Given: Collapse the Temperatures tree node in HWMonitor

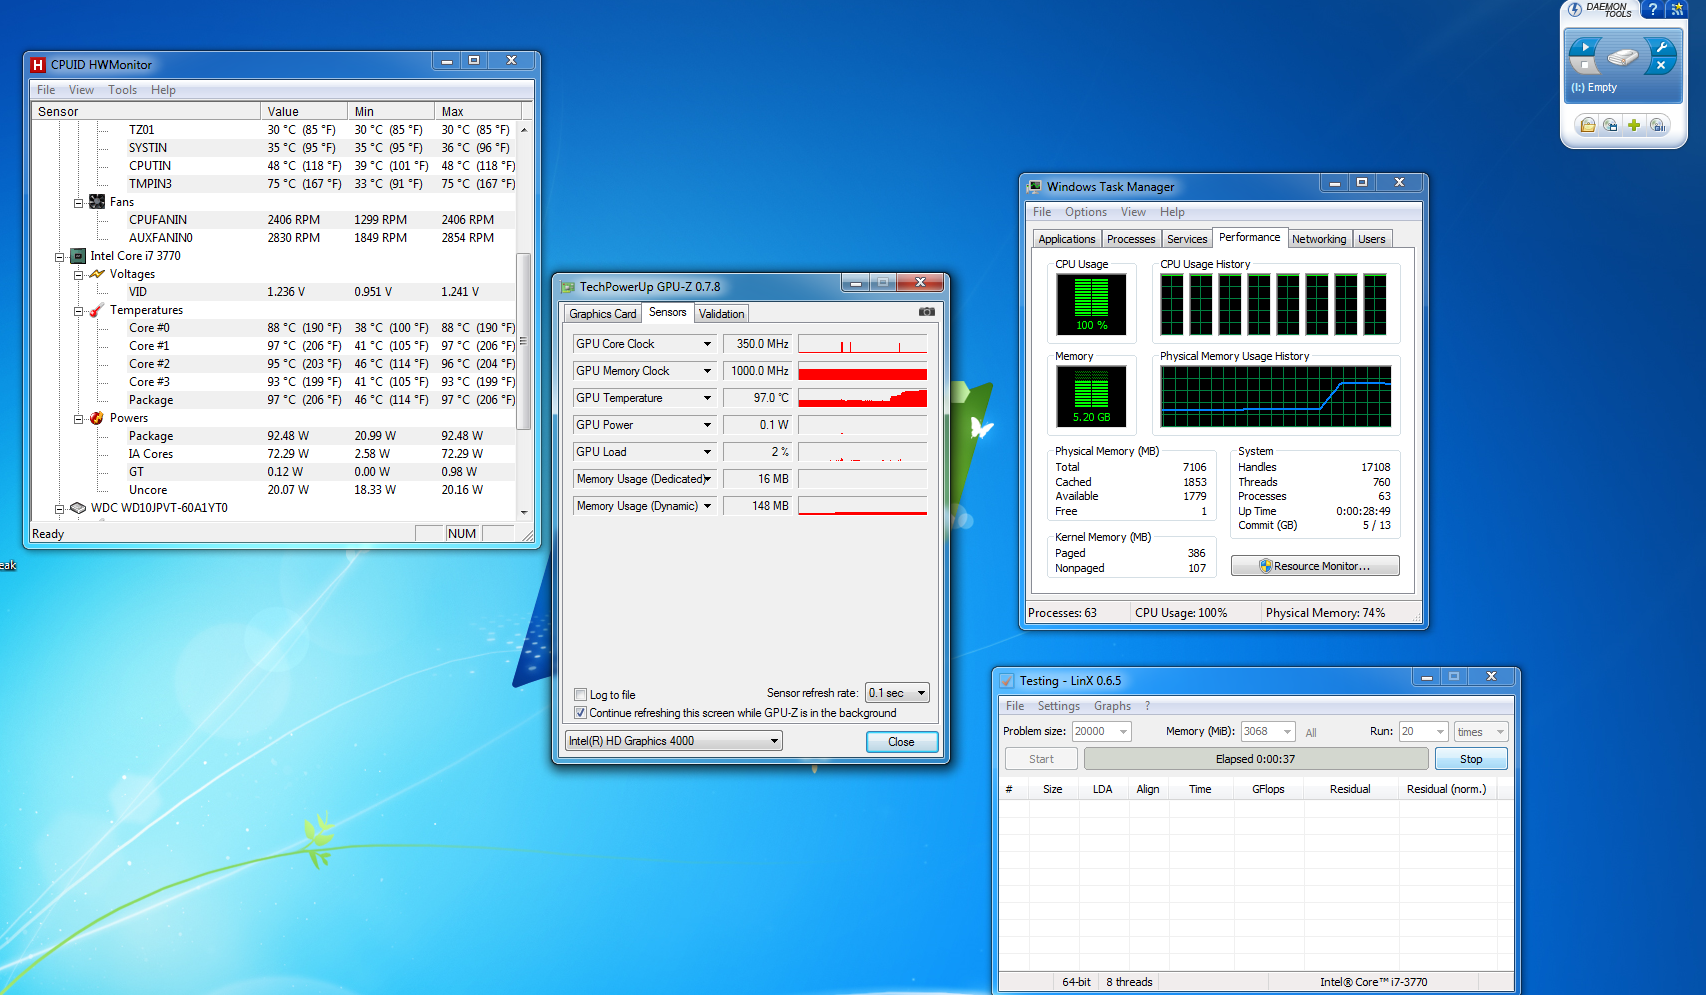Looking at the screenshot, I should pos(79,311).
